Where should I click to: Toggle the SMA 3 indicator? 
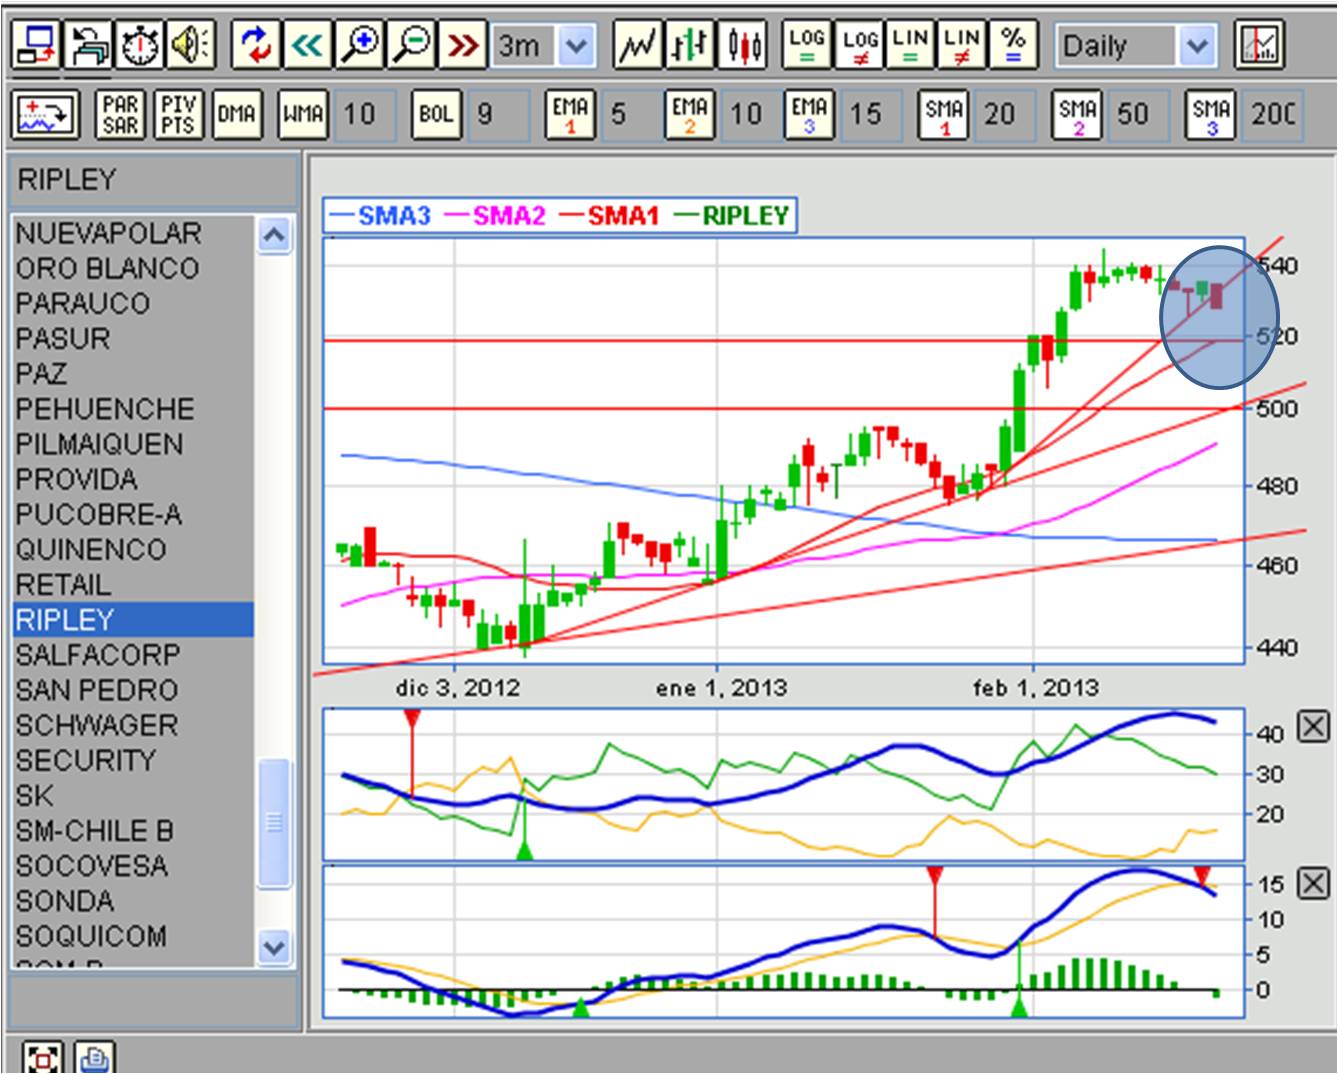pyautogui.click(x=1211, y=115)
